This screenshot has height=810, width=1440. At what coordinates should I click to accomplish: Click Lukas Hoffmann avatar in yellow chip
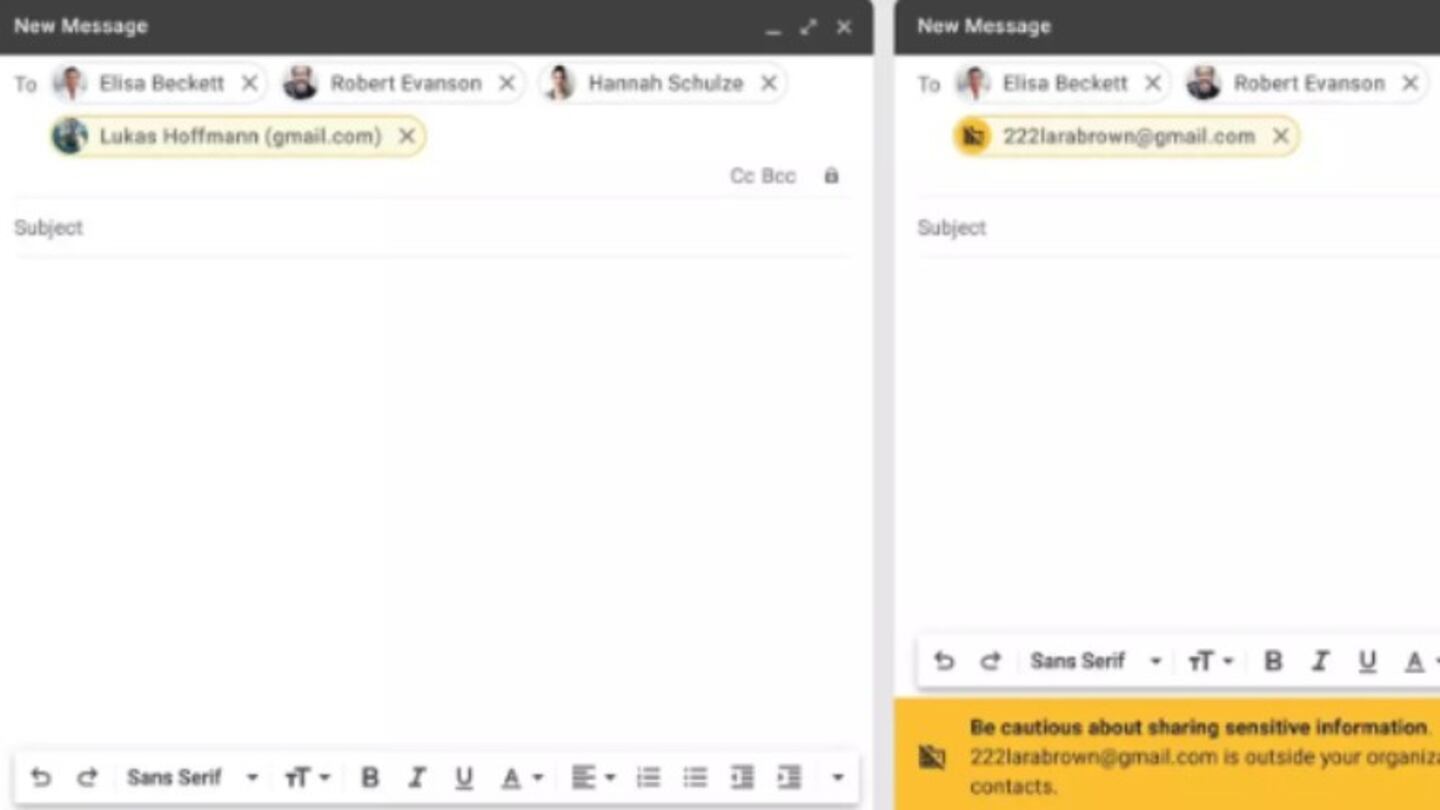click(70, 136)
